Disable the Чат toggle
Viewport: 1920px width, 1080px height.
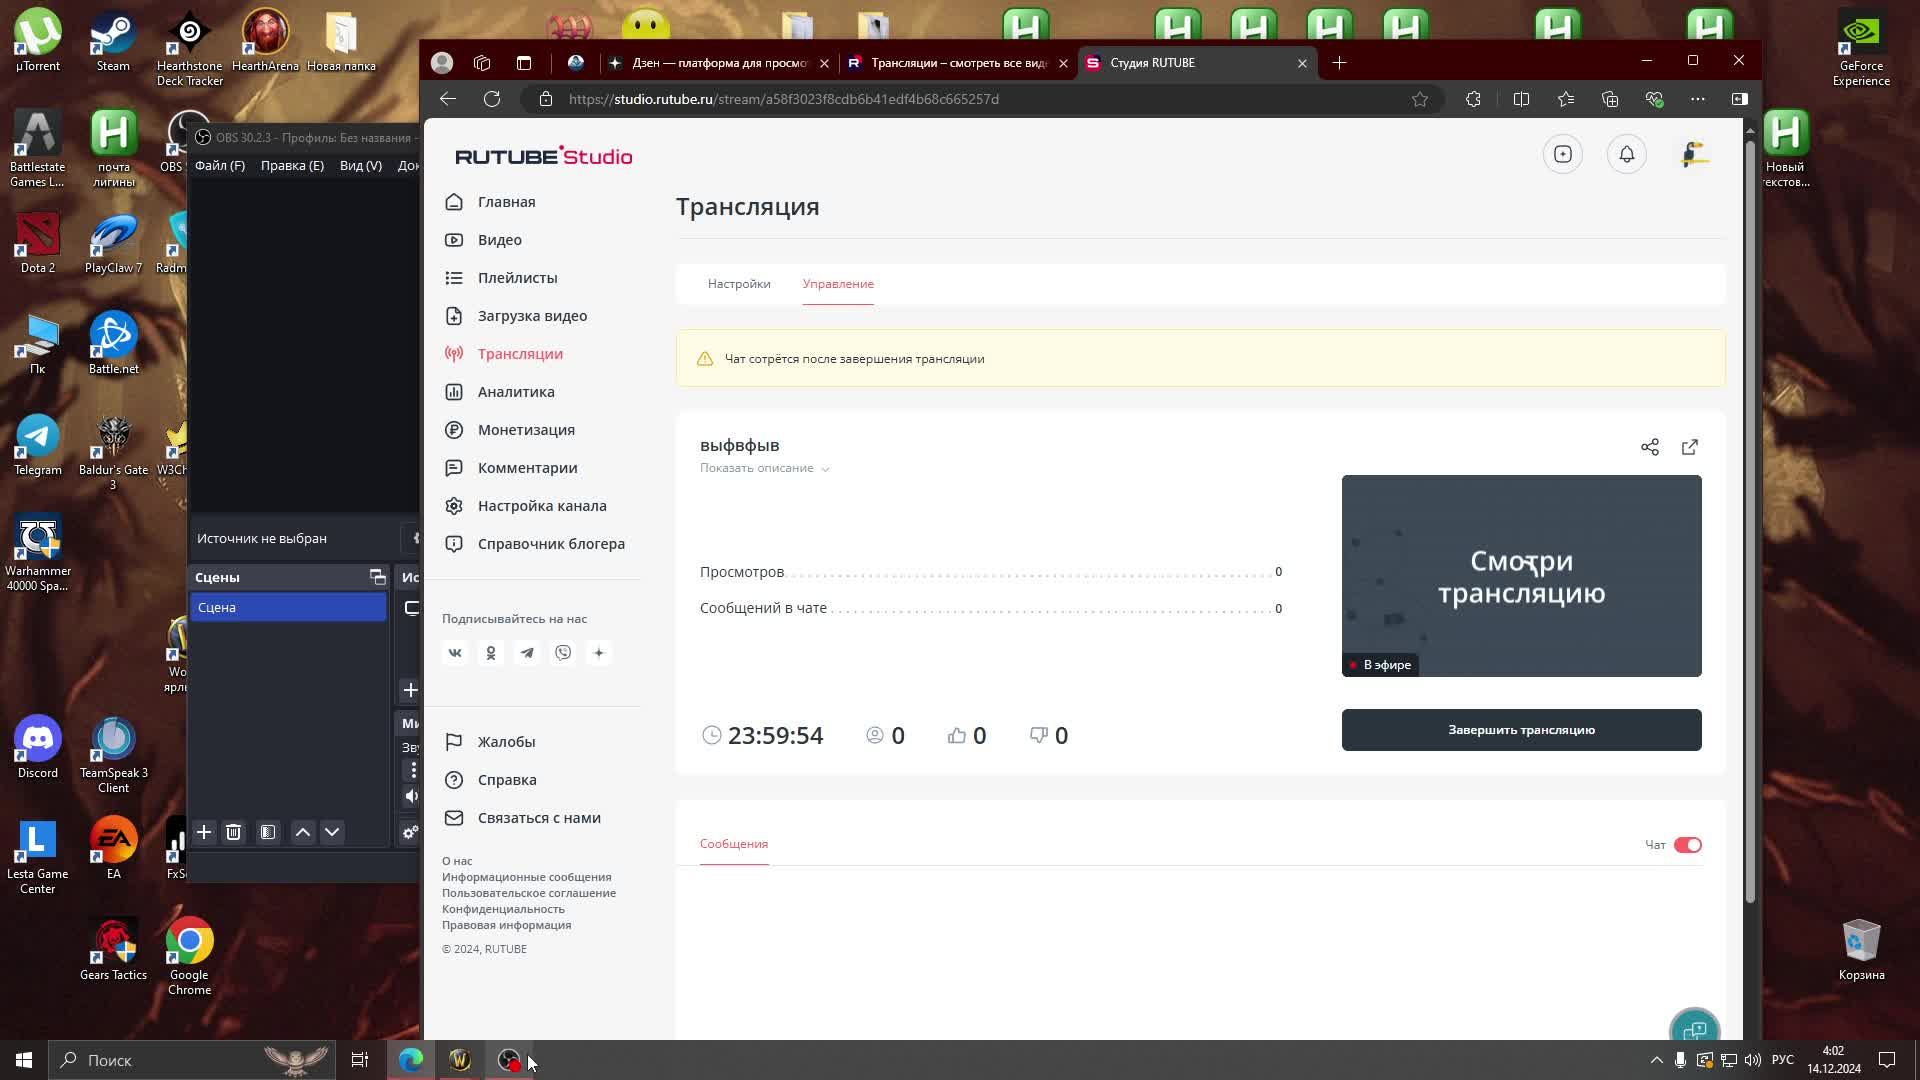[x=1688, y=844]
